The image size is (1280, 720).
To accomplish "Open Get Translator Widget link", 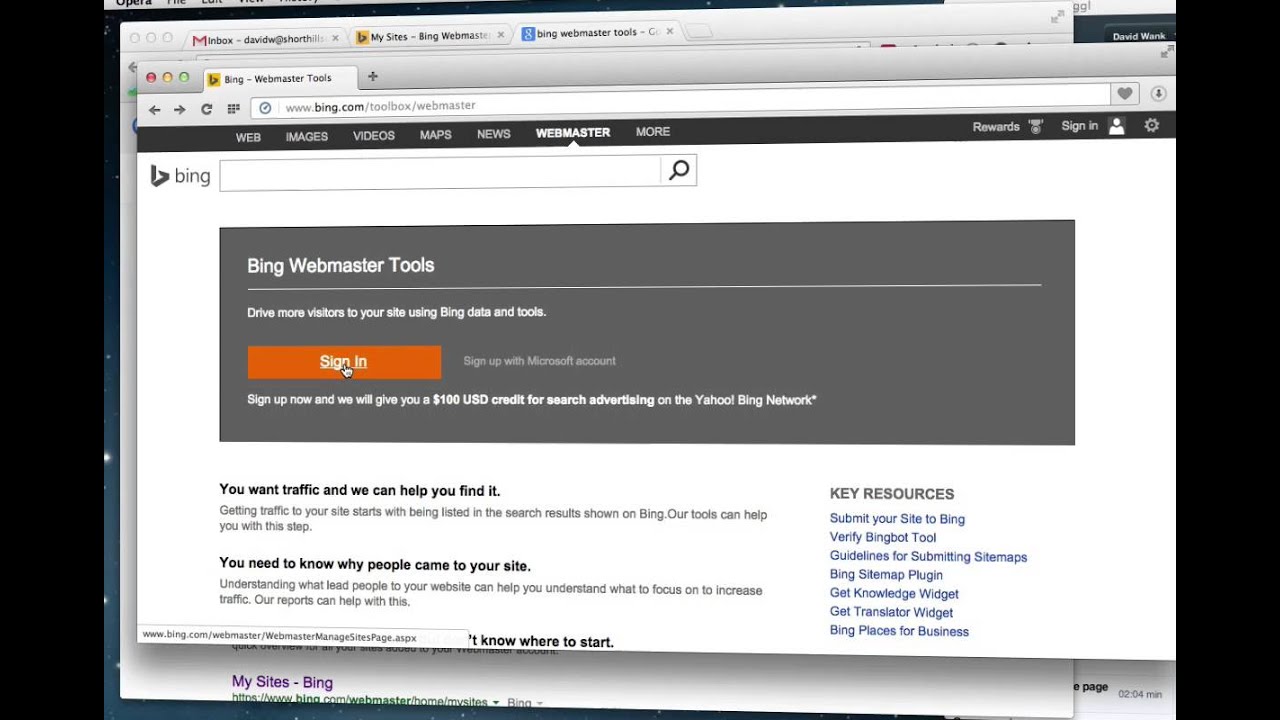I will coord(891,613).
